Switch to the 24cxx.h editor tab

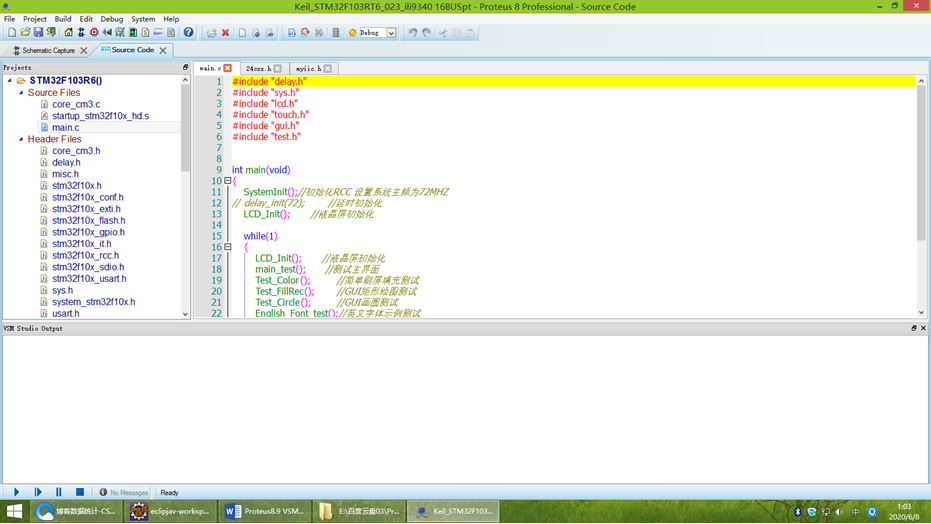258,69
